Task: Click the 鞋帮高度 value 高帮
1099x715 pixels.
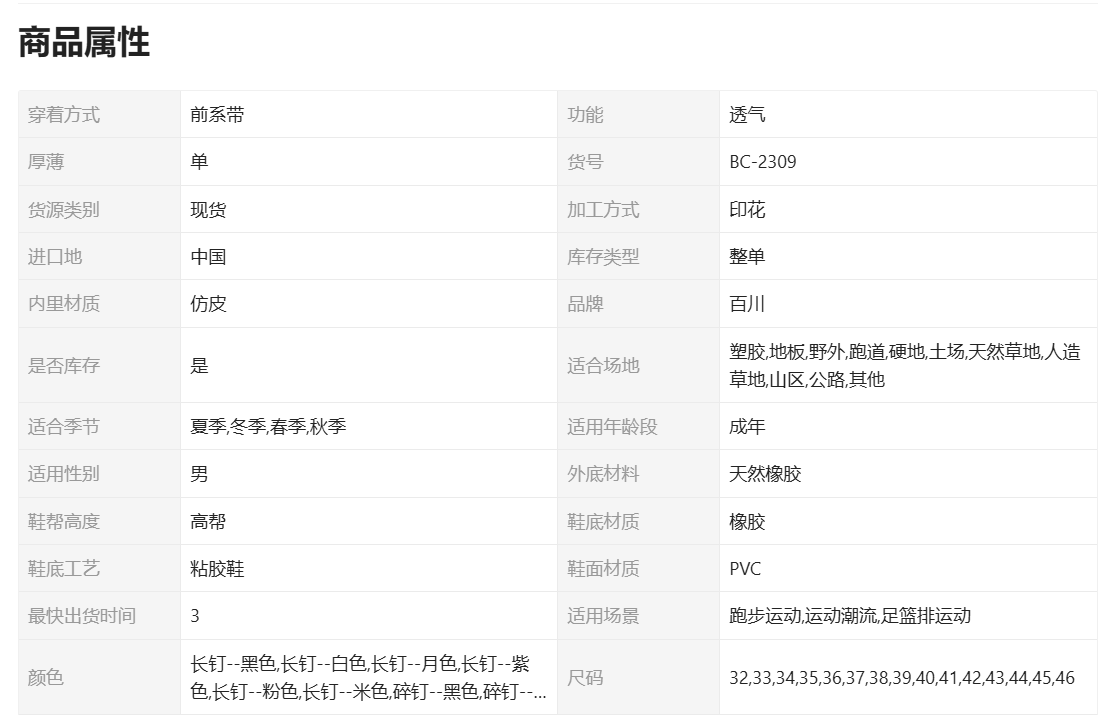Action: (208, 522)
